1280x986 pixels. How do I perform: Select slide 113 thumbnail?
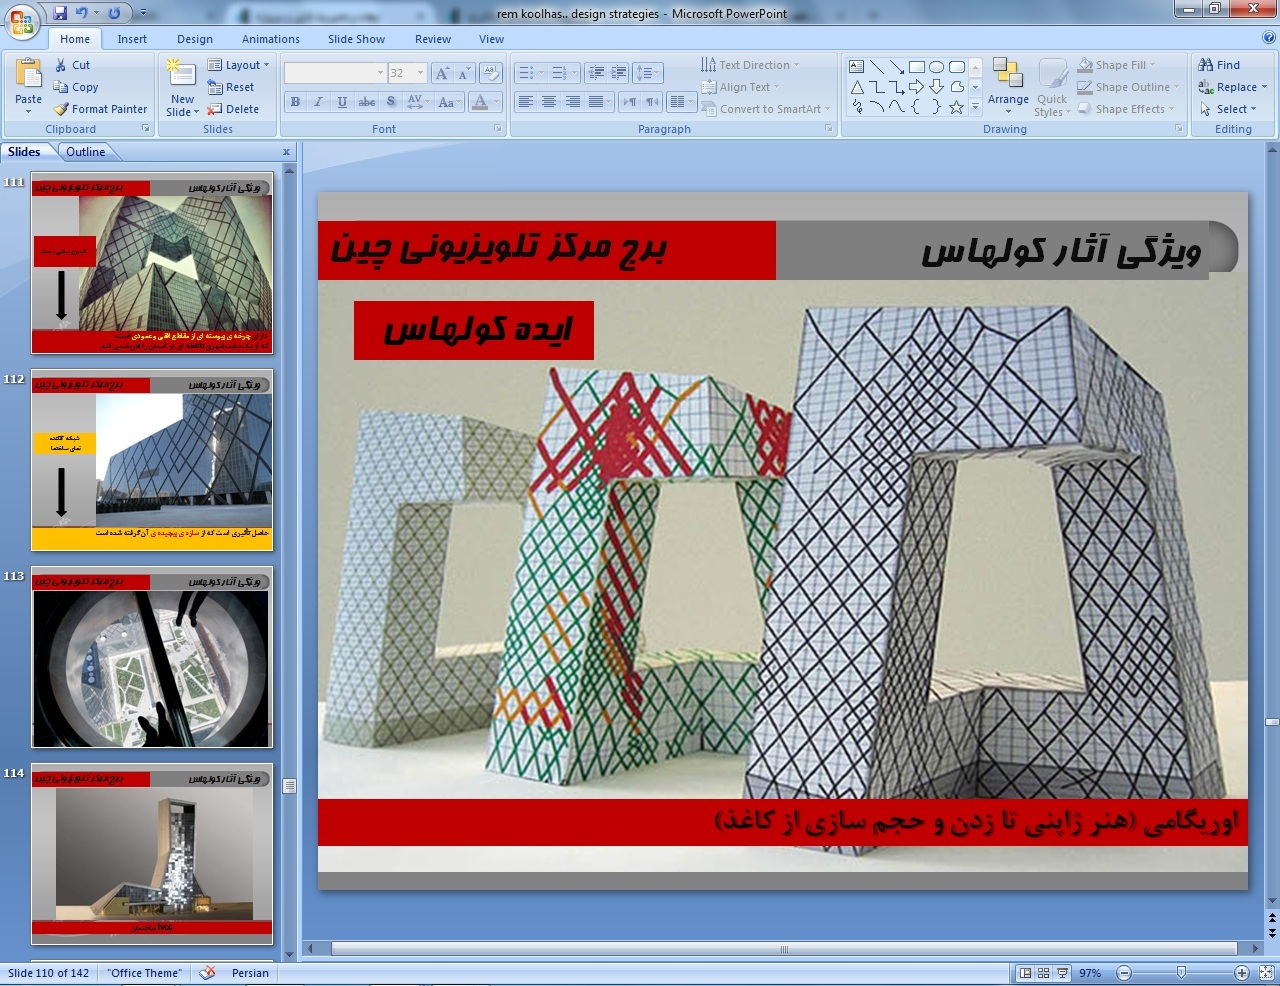click(x=151, y=659)
